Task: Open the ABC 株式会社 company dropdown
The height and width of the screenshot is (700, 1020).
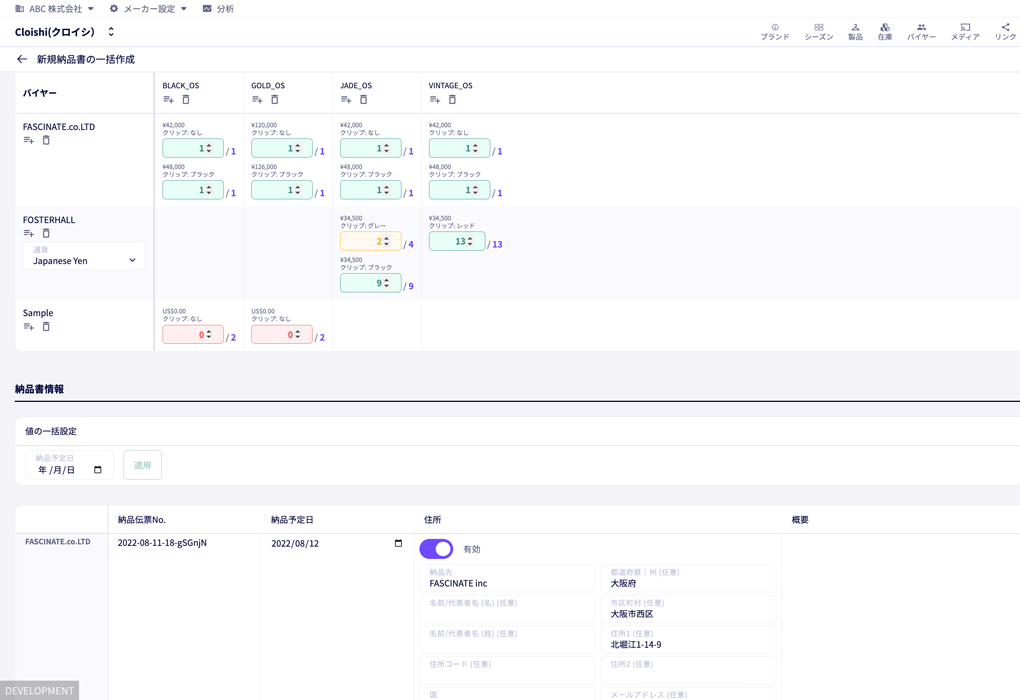Action: (55, 8)
